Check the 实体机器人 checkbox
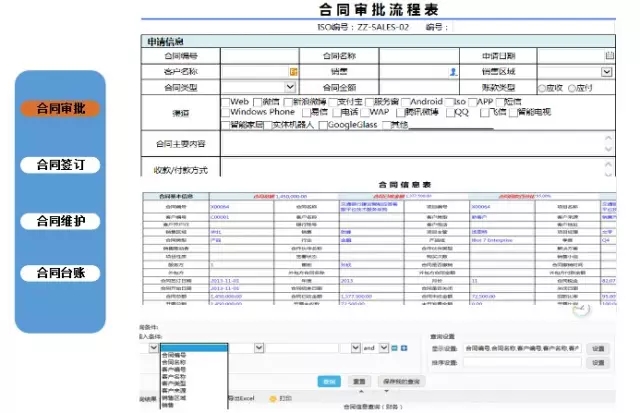640x413 pixels. pos(268,125)
